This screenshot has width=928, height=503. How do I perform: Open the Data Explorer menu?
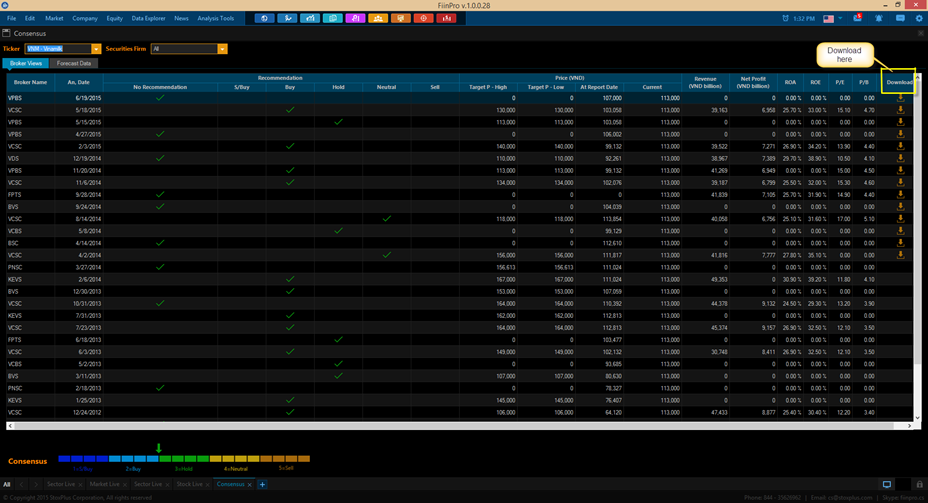coord(148,18)
